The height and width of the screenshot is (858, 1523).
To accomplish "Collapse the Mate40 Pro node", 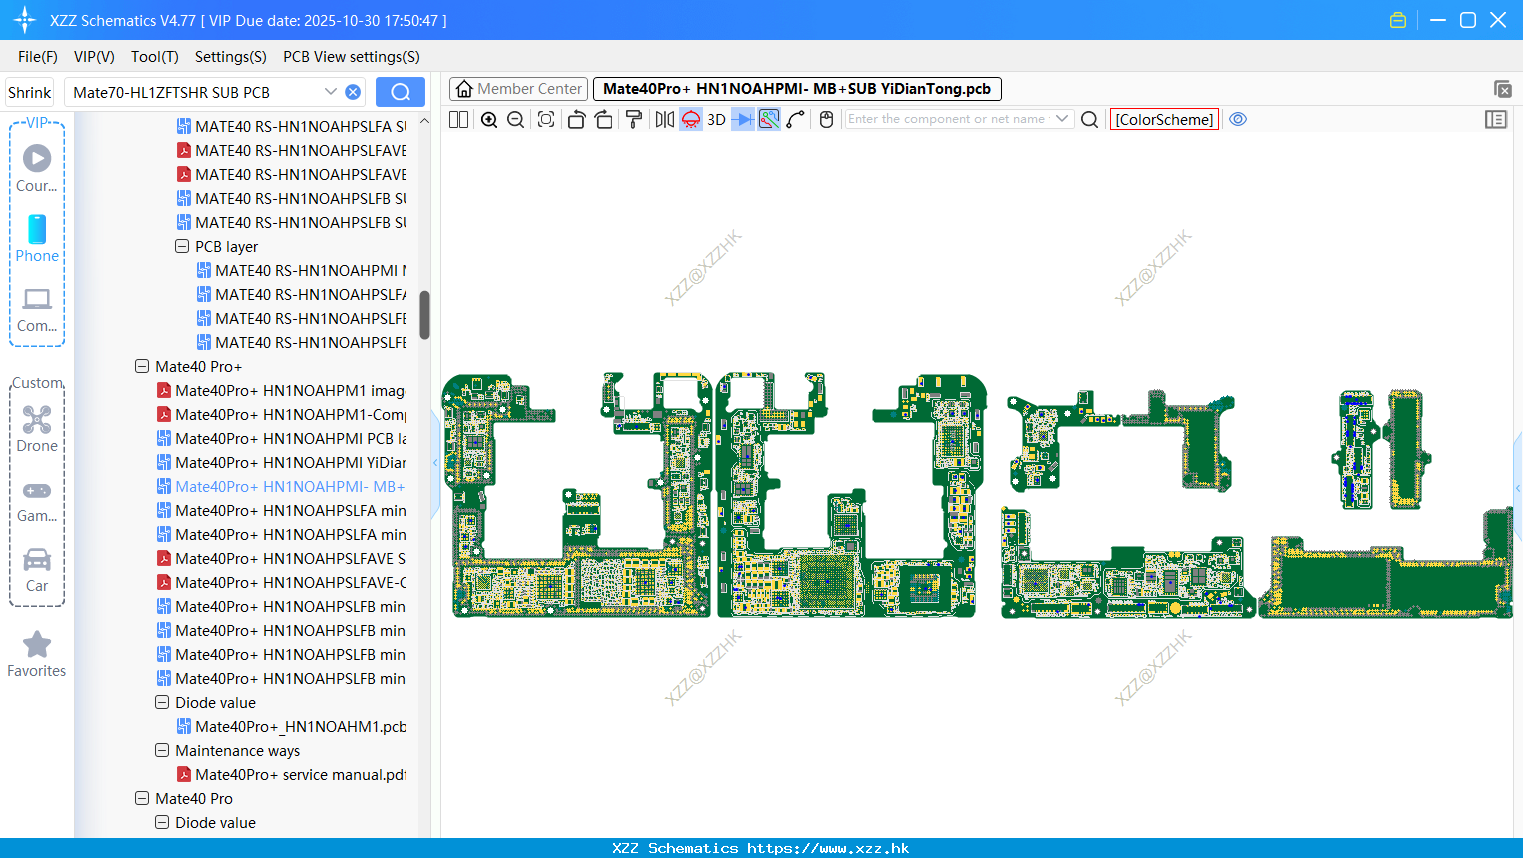I will (142, 798).
